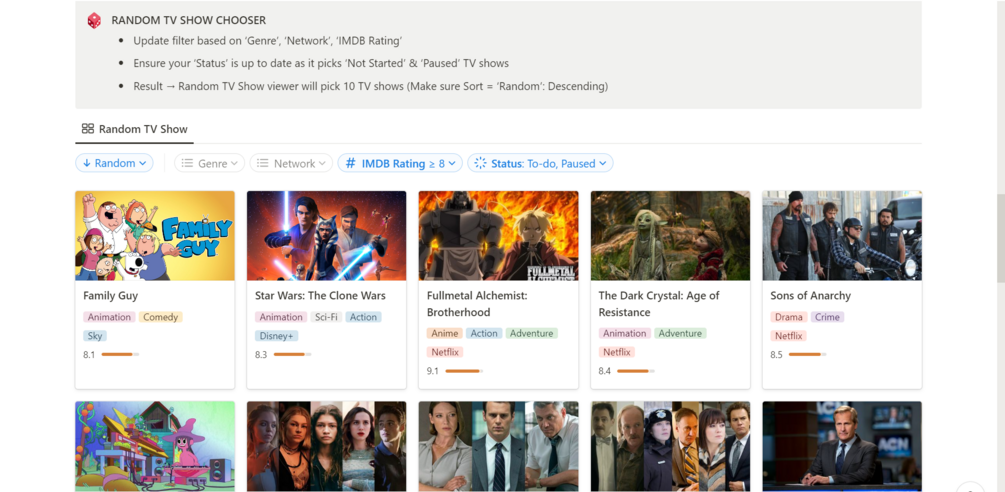Open the Genre filter dropdown
This screenshot has height=492, width=1005.
click(x=210, y=163)
